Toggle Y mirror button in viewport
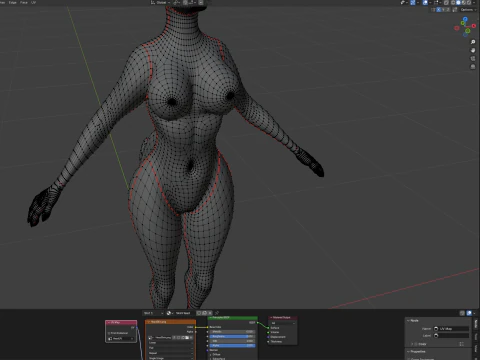Viewport: 480px width, 360px height. (x=444, y=10)
